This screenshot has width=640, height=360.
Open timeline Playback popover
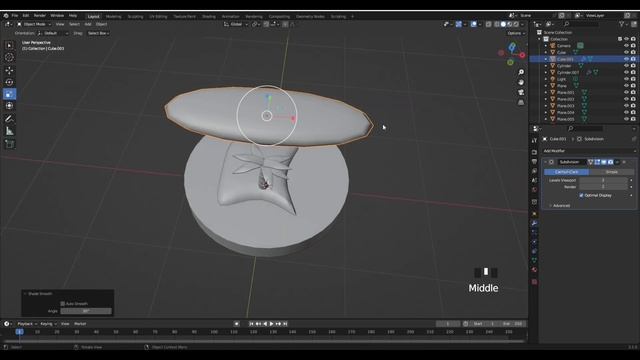click(x=27, y=324)
